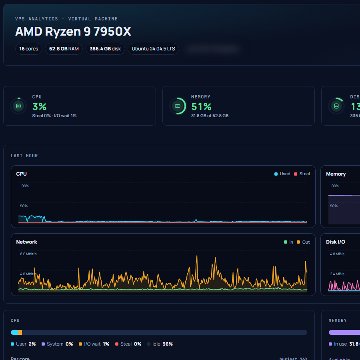Viewport: 360px width, 360px height.
Task: Click the purple System swatch in CPU breakdown
Action: [x=44, y=344]
